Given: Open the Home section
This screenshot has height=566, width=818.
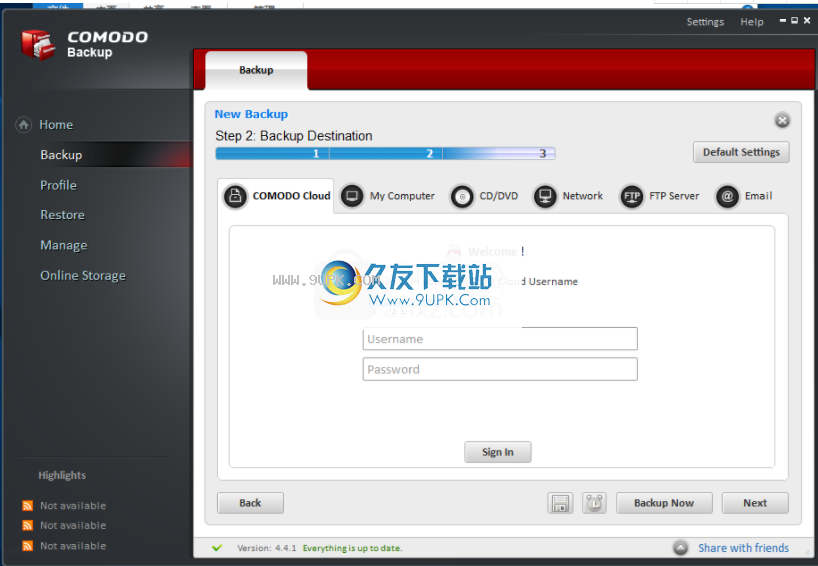Looking at the screenshot, I should coord(56,125).
